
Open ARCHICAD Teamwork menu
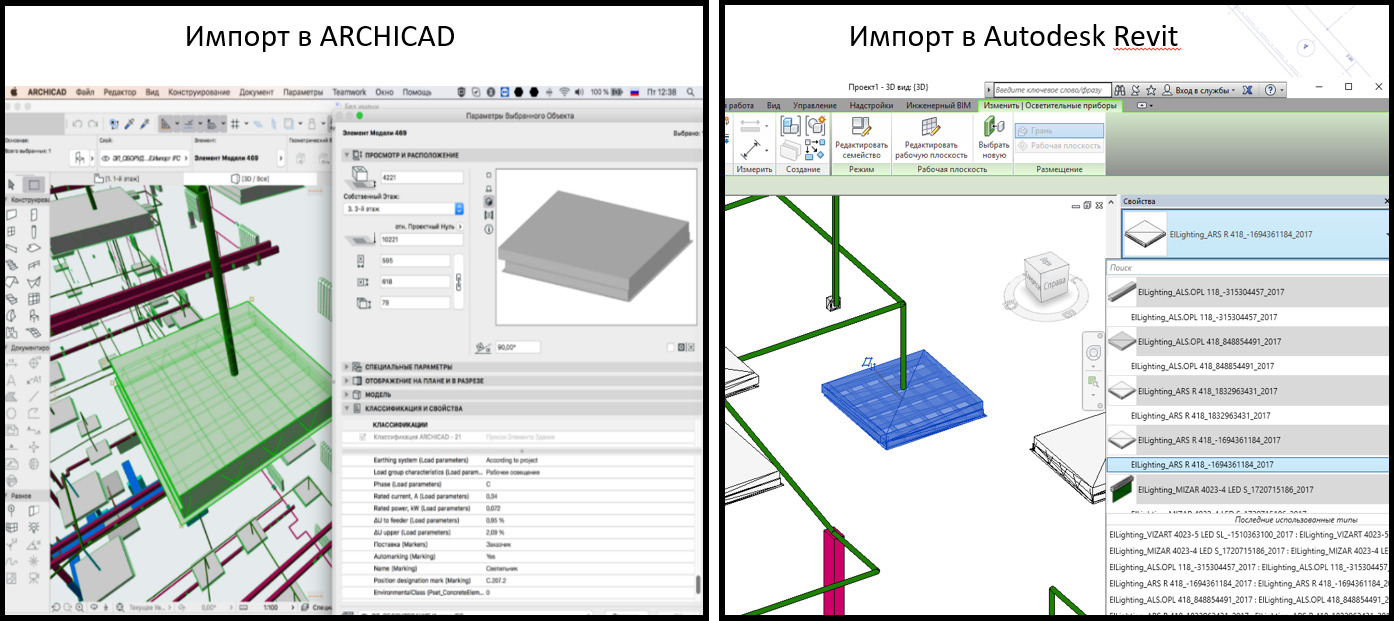point(349,92)
